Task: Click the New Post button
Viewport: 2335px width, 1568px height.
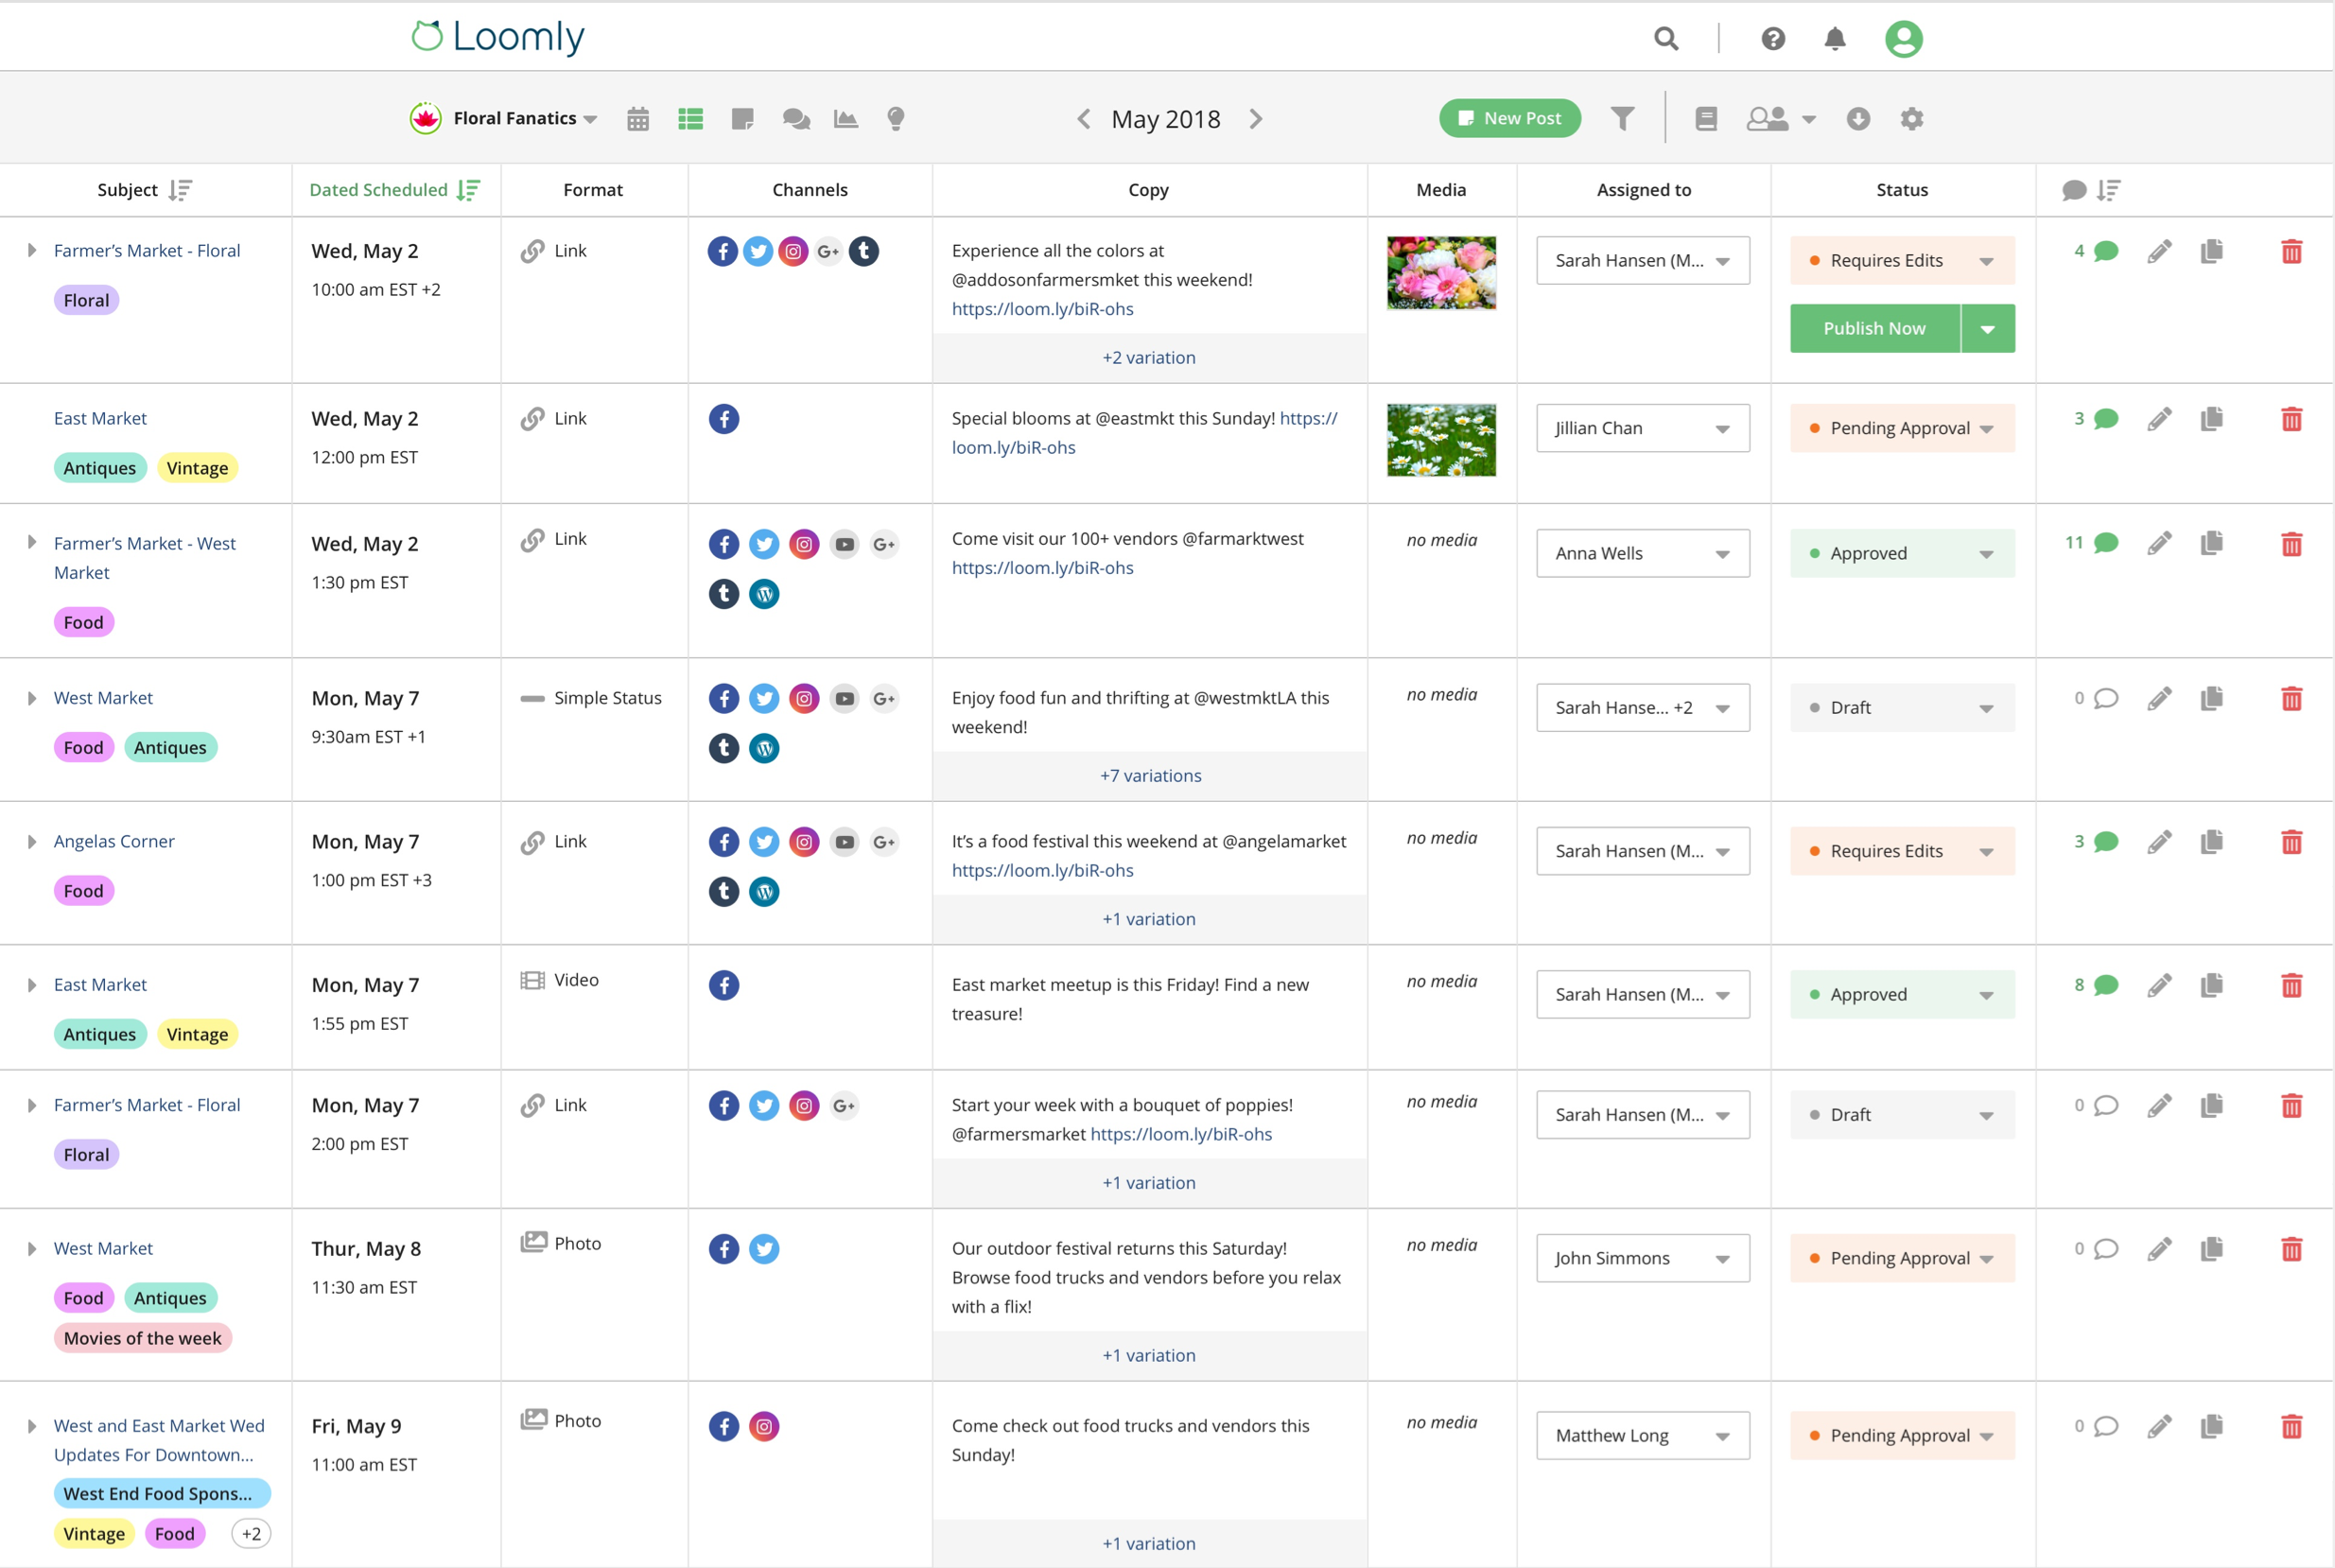Action: coord(1509,119)
